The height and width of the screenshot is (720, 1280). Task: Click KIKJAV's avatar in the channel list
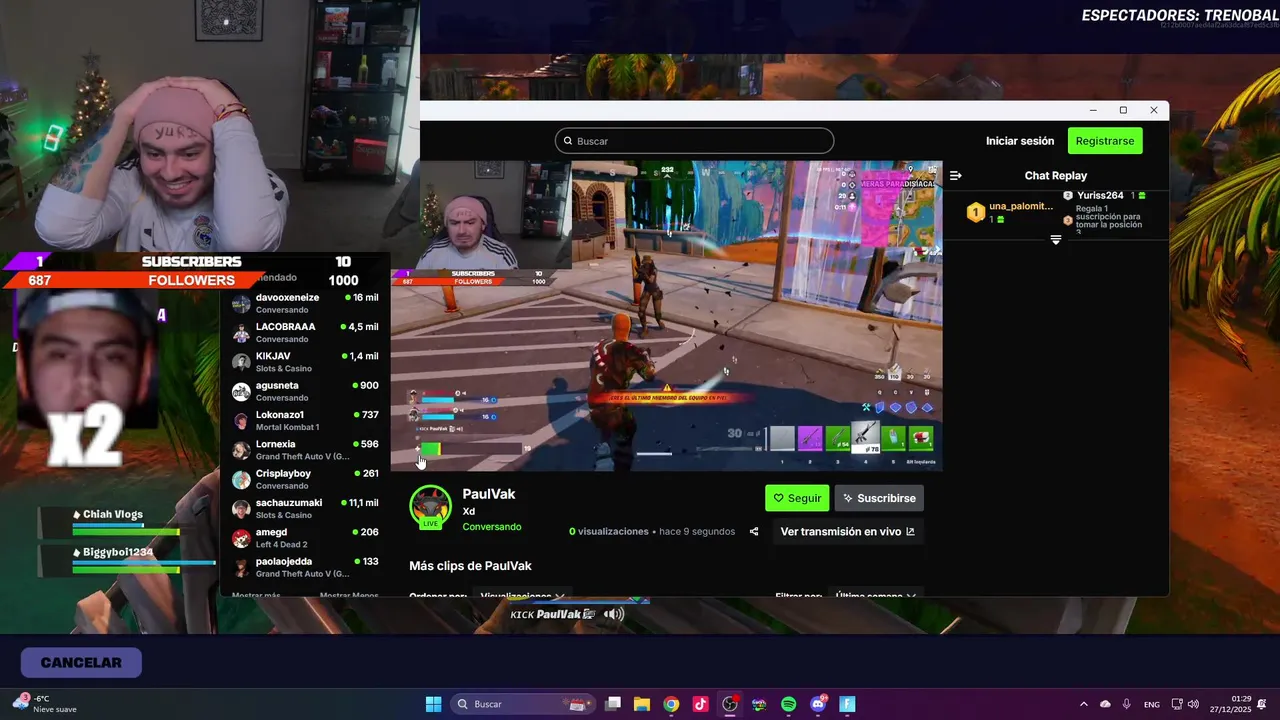click(241, 362)
